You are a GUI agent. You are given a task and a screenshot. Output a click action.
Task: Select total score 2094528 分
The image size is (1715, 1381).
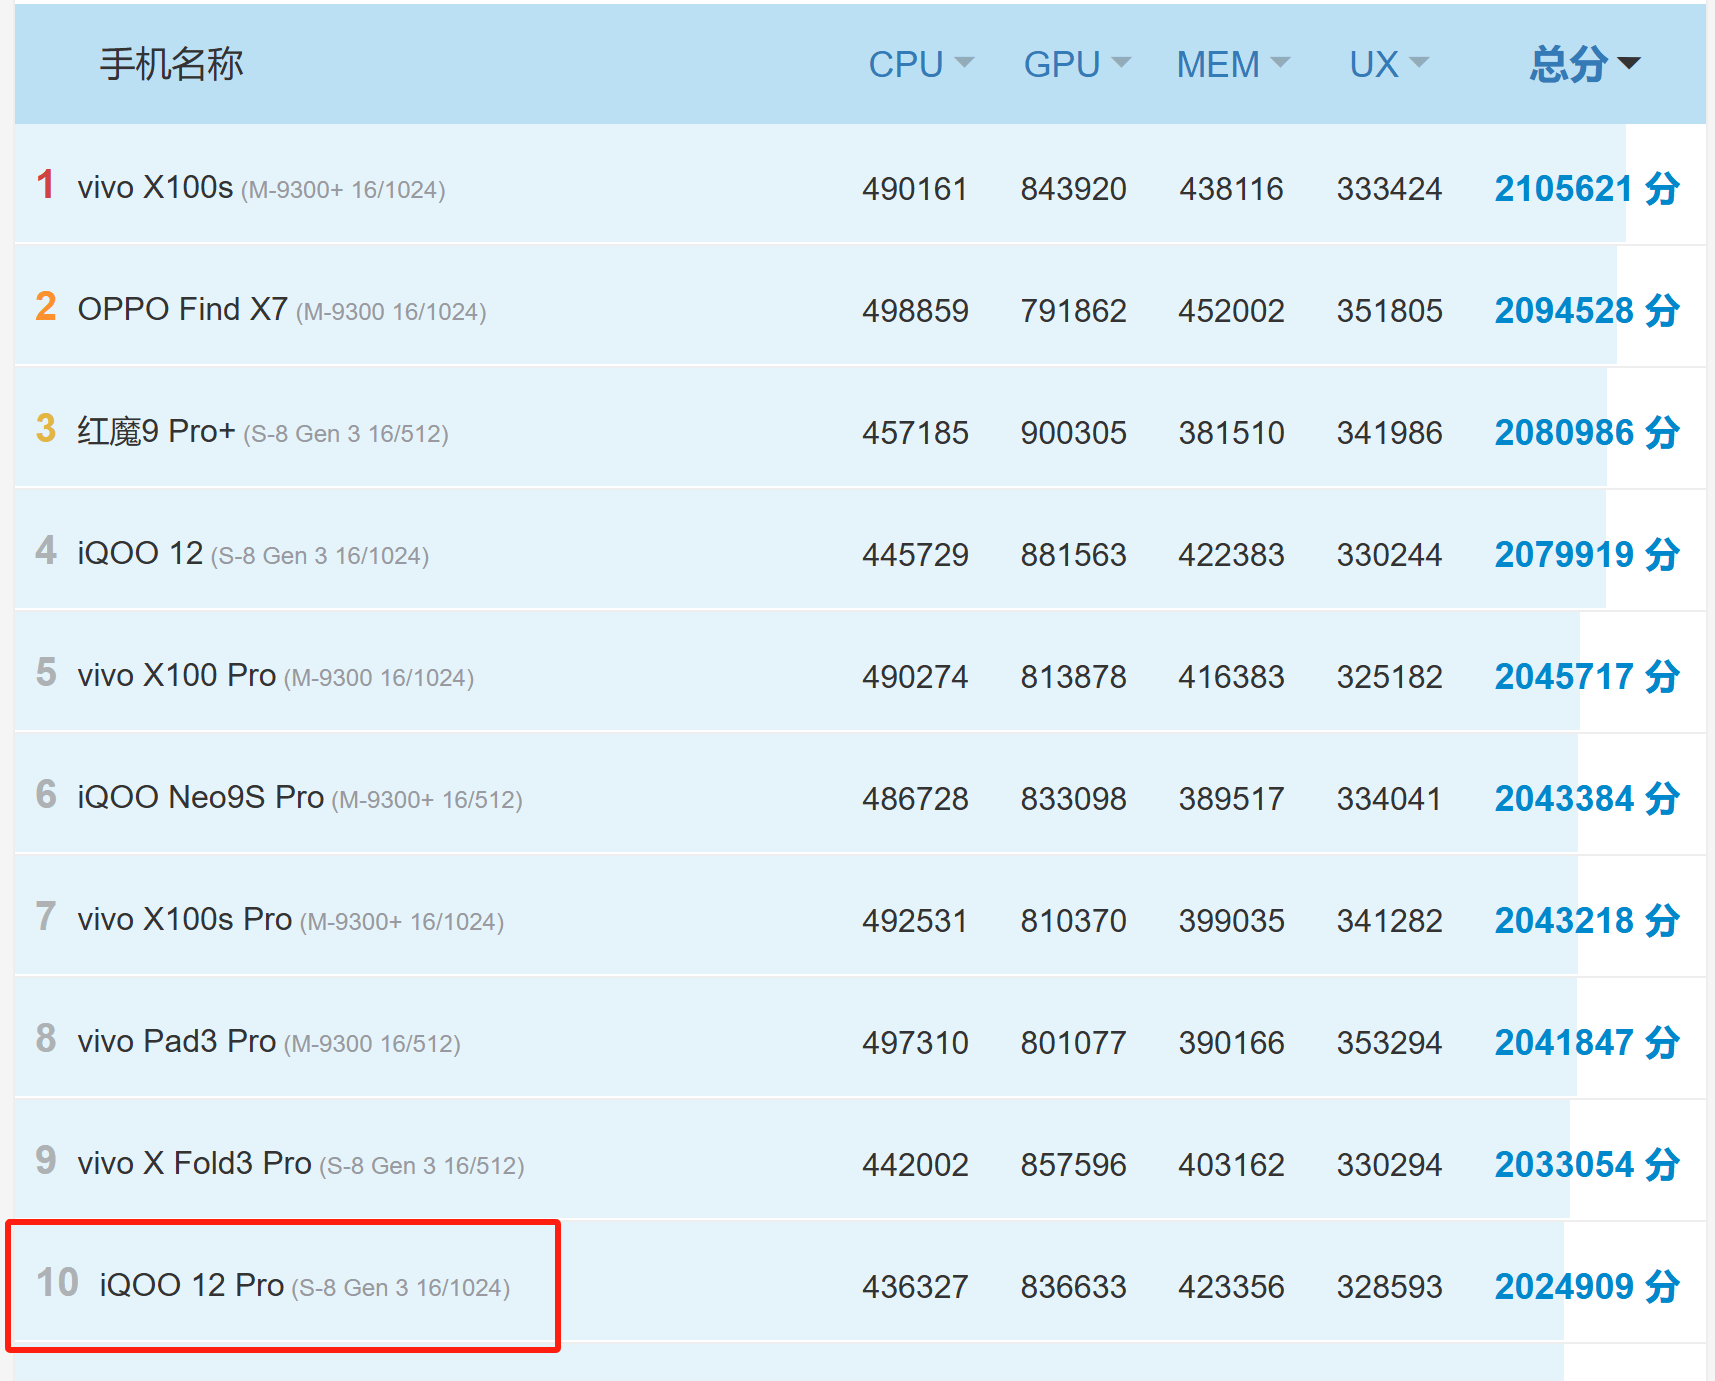(1587, 310)
